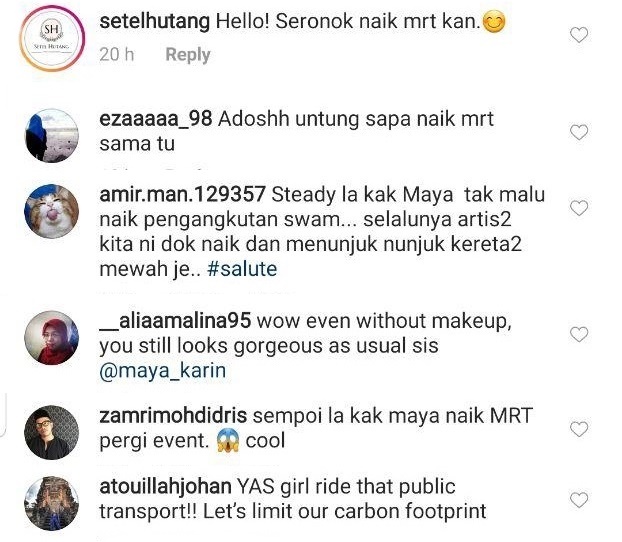622x542 pixels.
Task: Go to the zamrimohdidris username
Action: coord(173,416)
